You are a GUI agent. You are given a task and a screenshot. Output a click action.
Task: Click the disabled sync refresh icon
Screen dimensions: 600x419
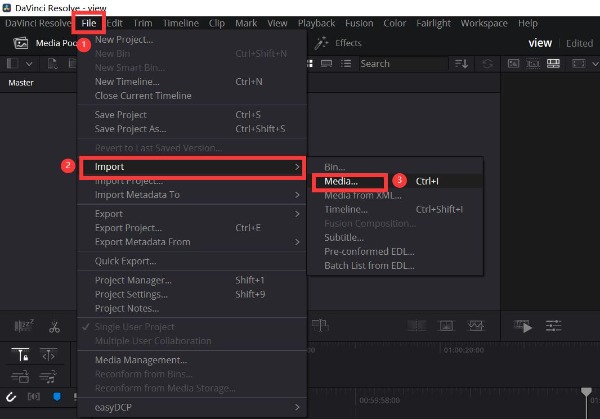tap(487, 64)
